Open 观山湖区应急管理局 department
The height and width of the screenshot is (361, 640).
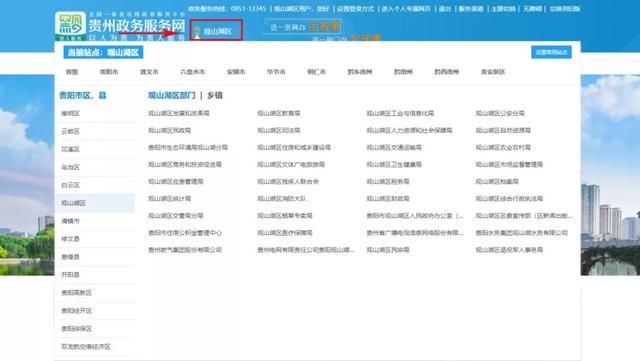pyautogui.click(x=176, y=182)
